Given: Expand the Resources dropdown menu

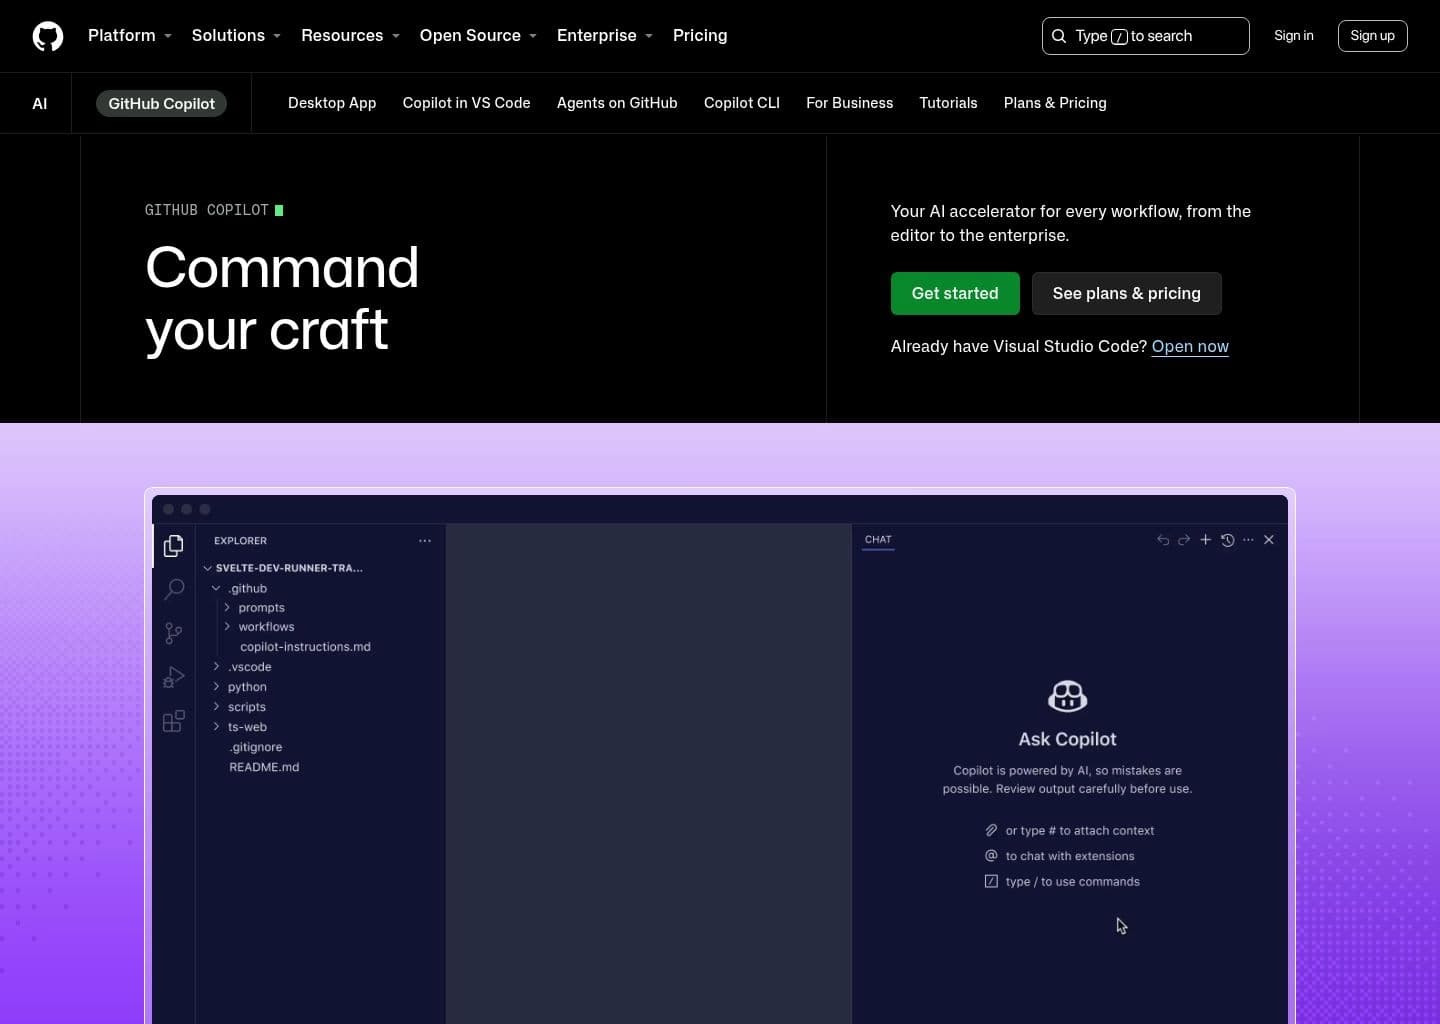Looking at the screenshot, I should coord(350,36).
